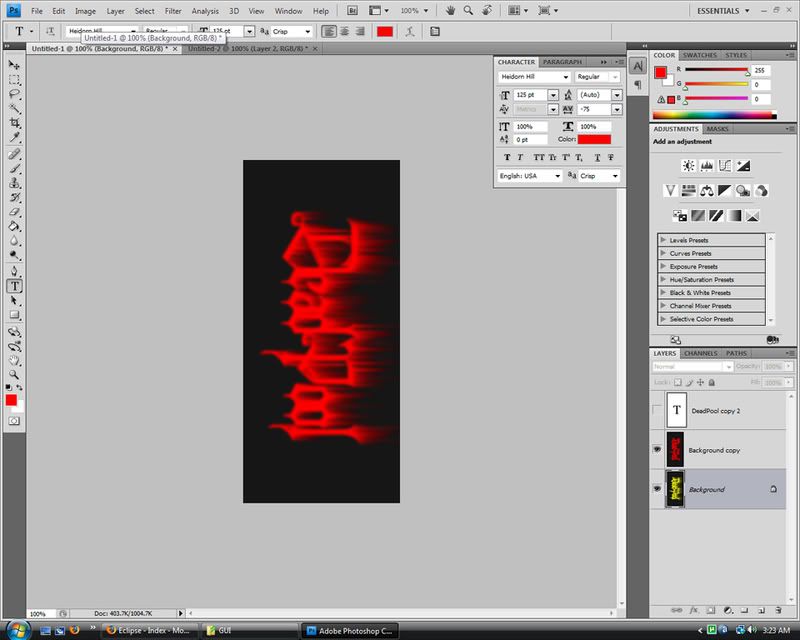This screenshot has height=640, width=800.
Task: Select the Pen tool
Action: [14, 272]
